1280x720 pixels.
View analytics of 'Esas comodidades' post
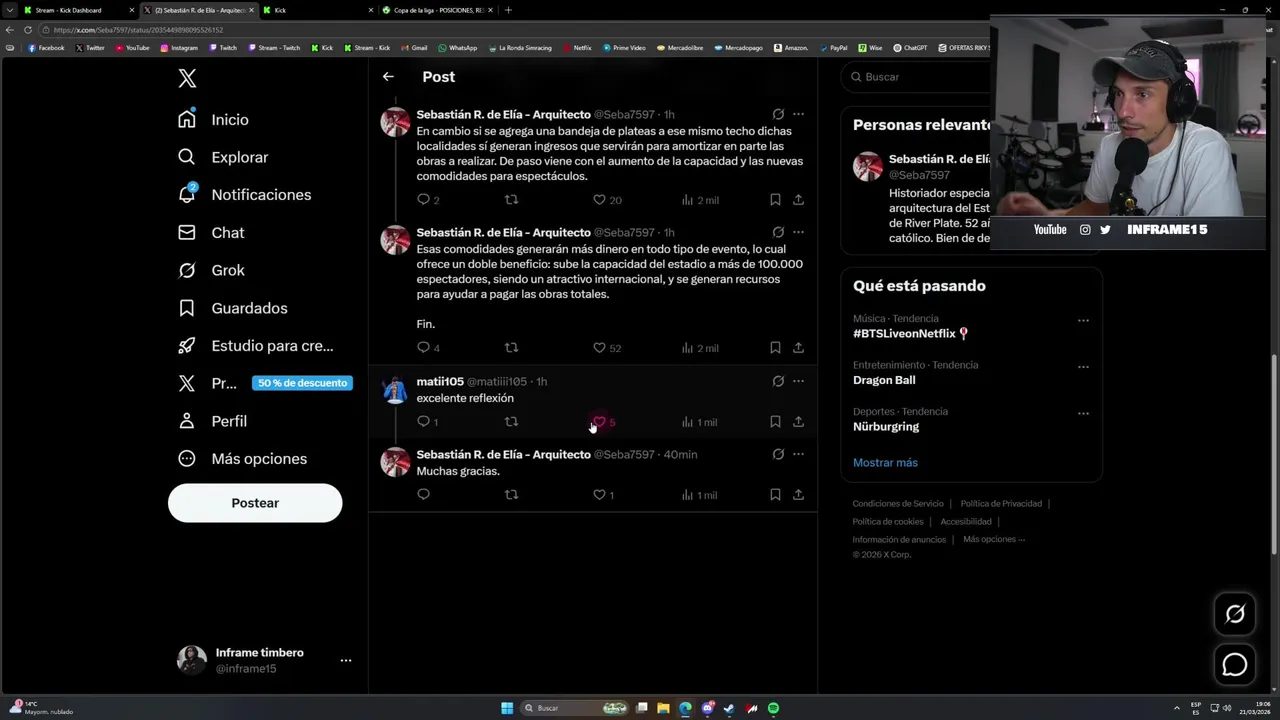700,348
